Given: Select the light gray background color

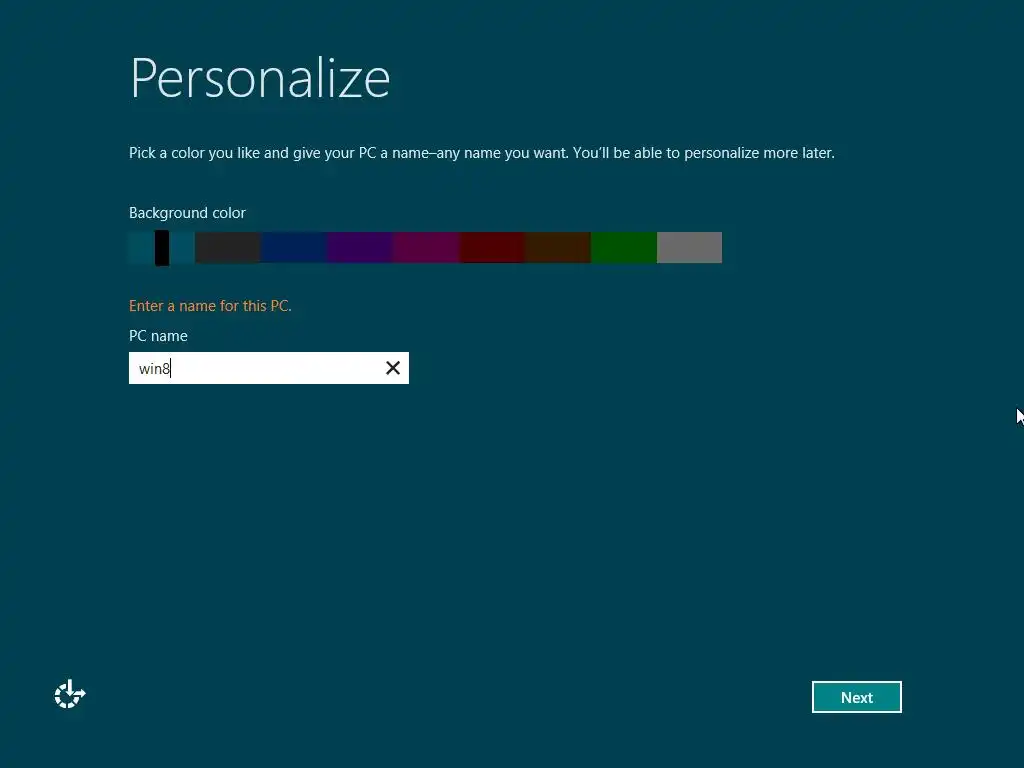Looking at the screenshot, I should pos(690,248).
